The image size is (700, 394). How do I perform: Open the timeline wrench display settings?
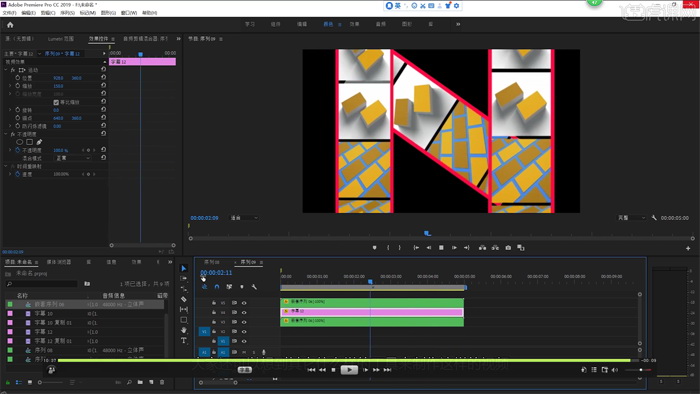pyautogui.click(x=254, y=287)
